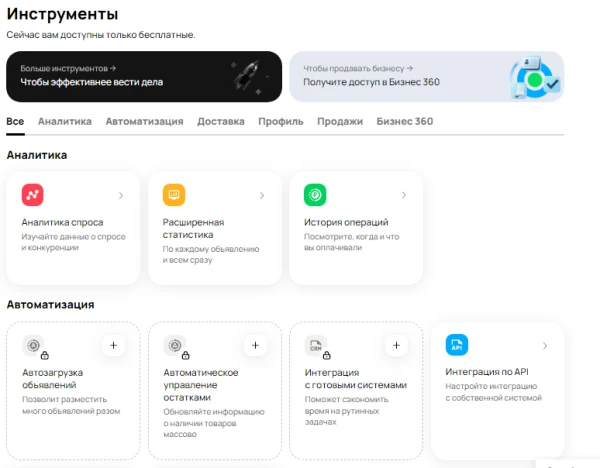Image resolution: width=600 pixels, height=468 pixels.
Task: Select the Все tab
Action: tap(15, 122)
